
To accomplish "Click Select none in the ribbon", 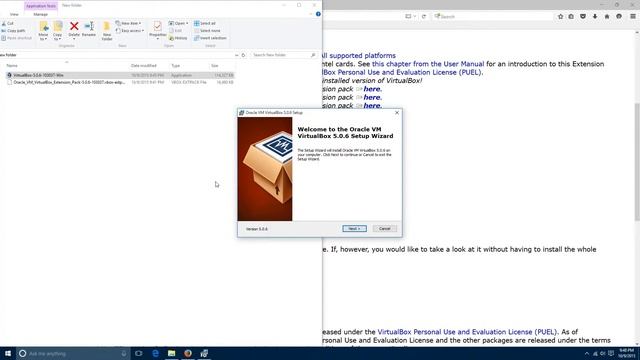I will (x=207, y=31).
